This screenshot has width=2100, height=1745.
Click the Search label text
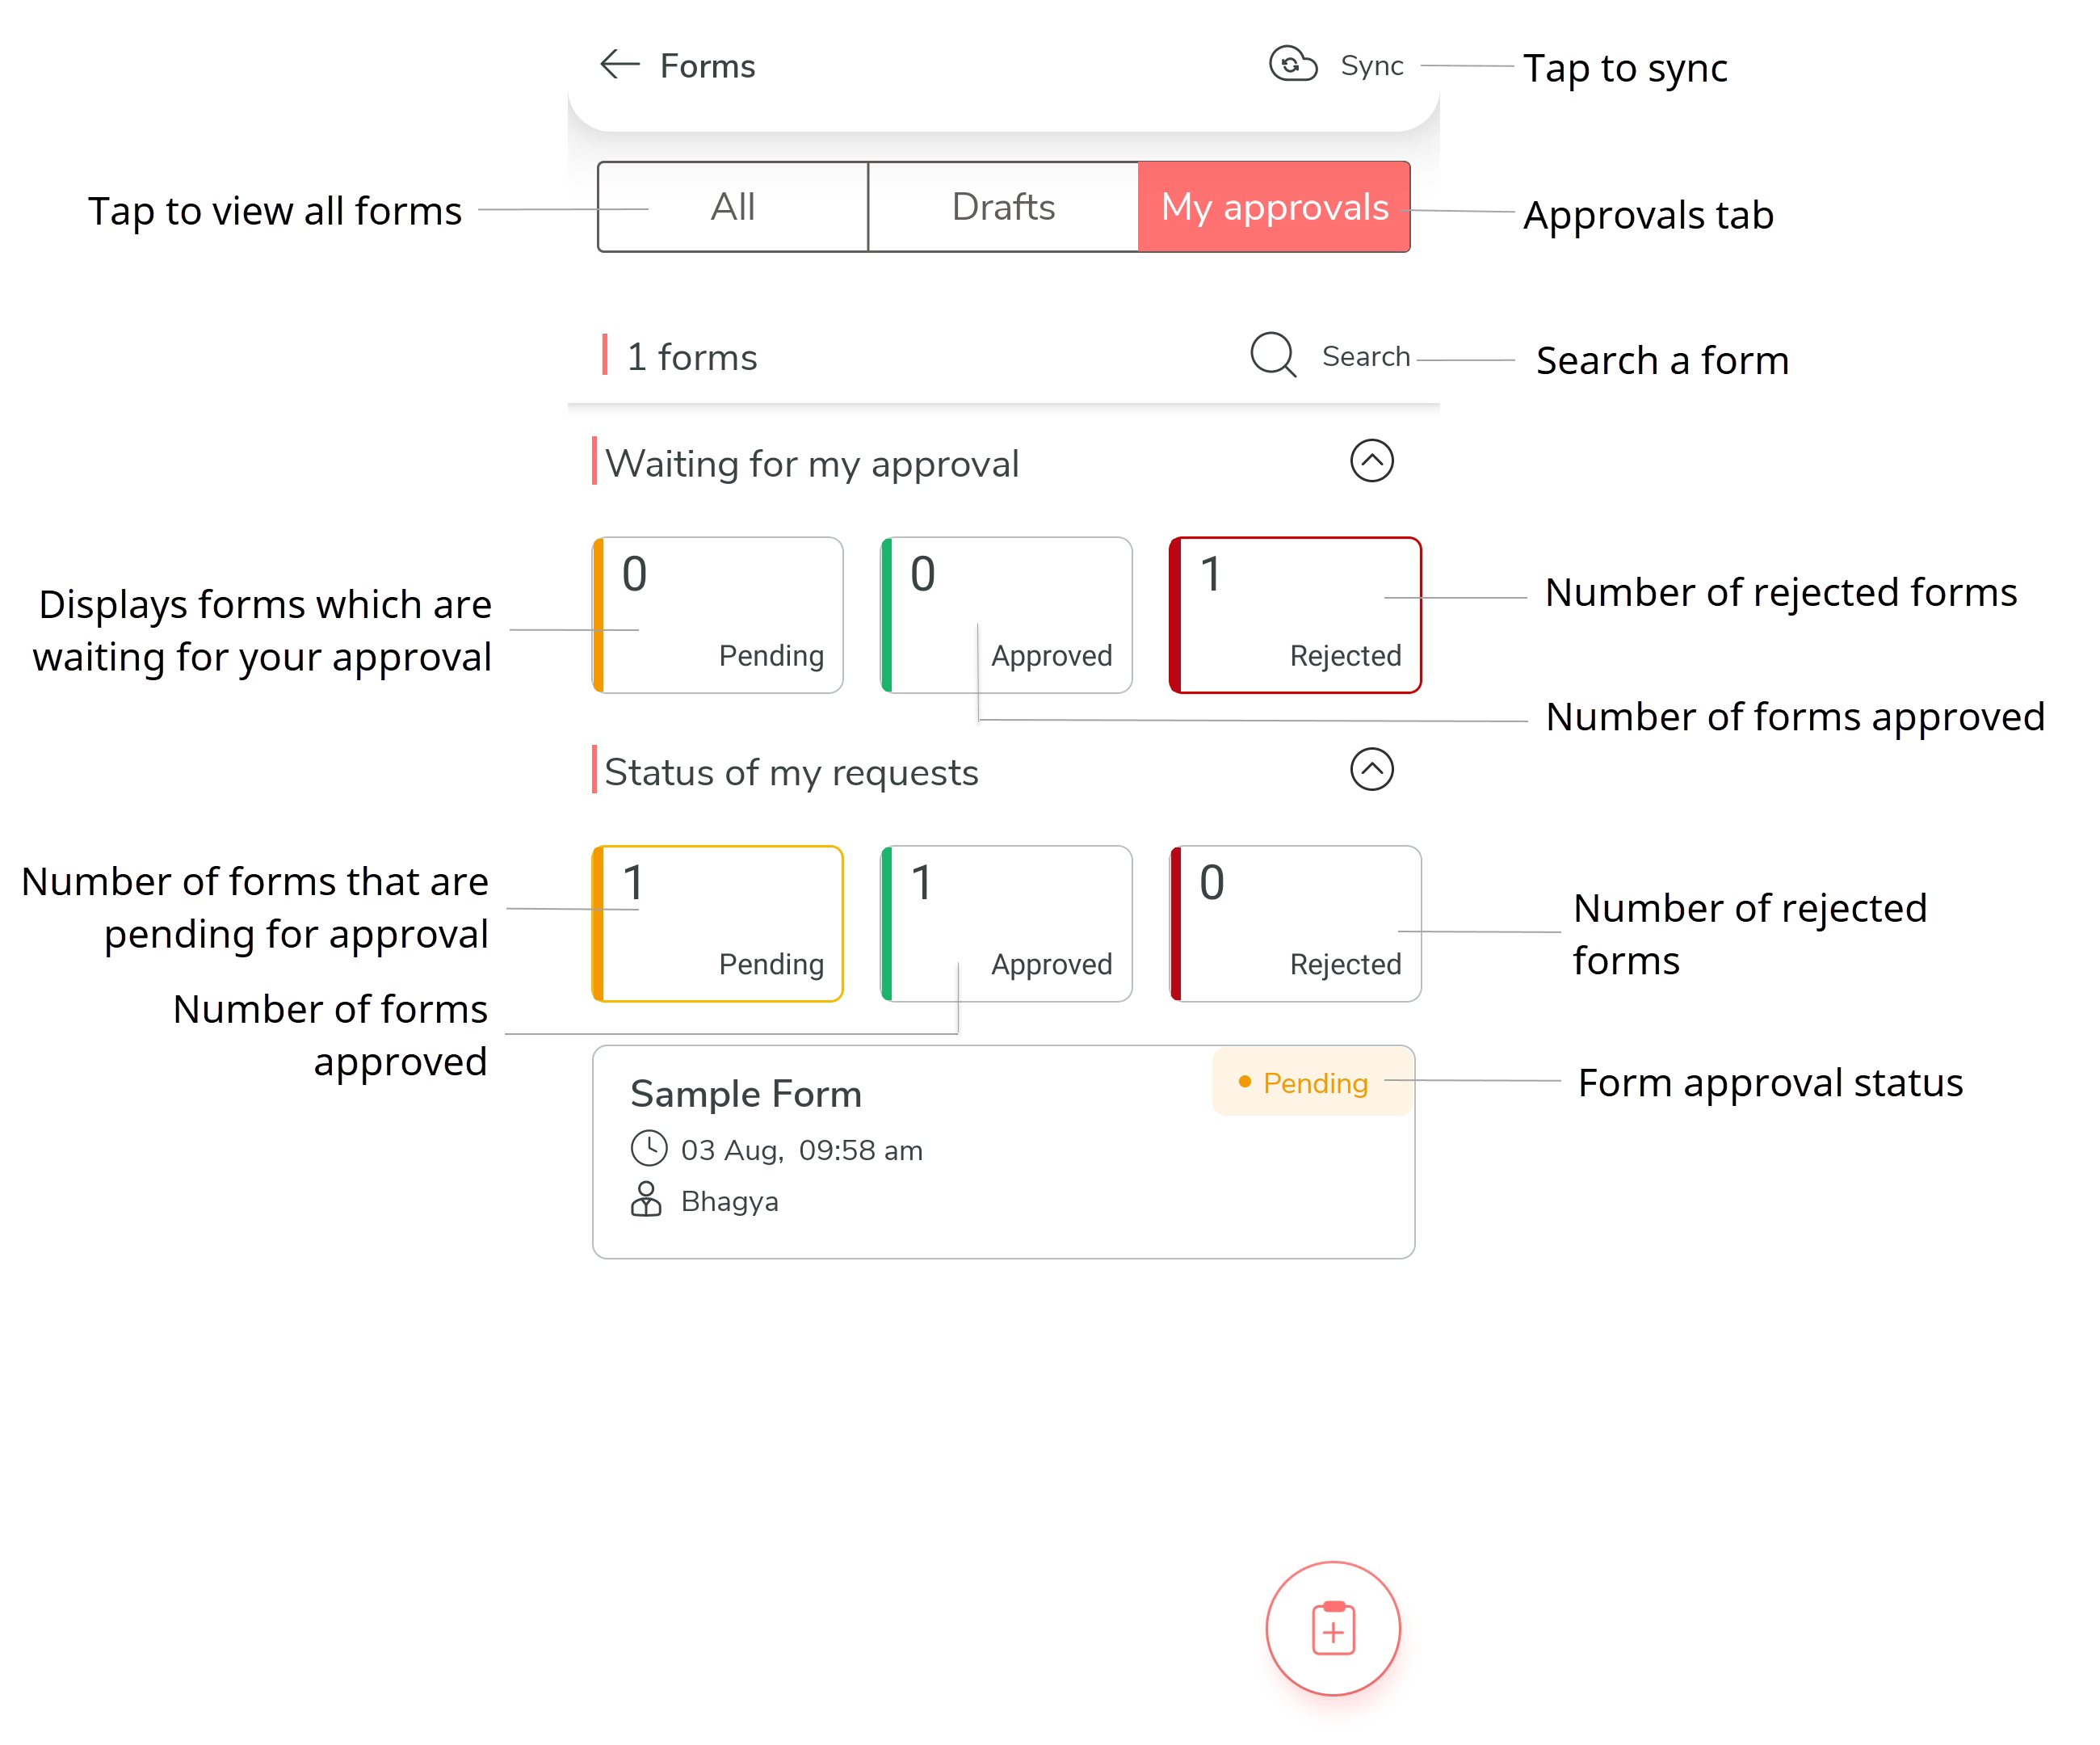coord(1365,356)
